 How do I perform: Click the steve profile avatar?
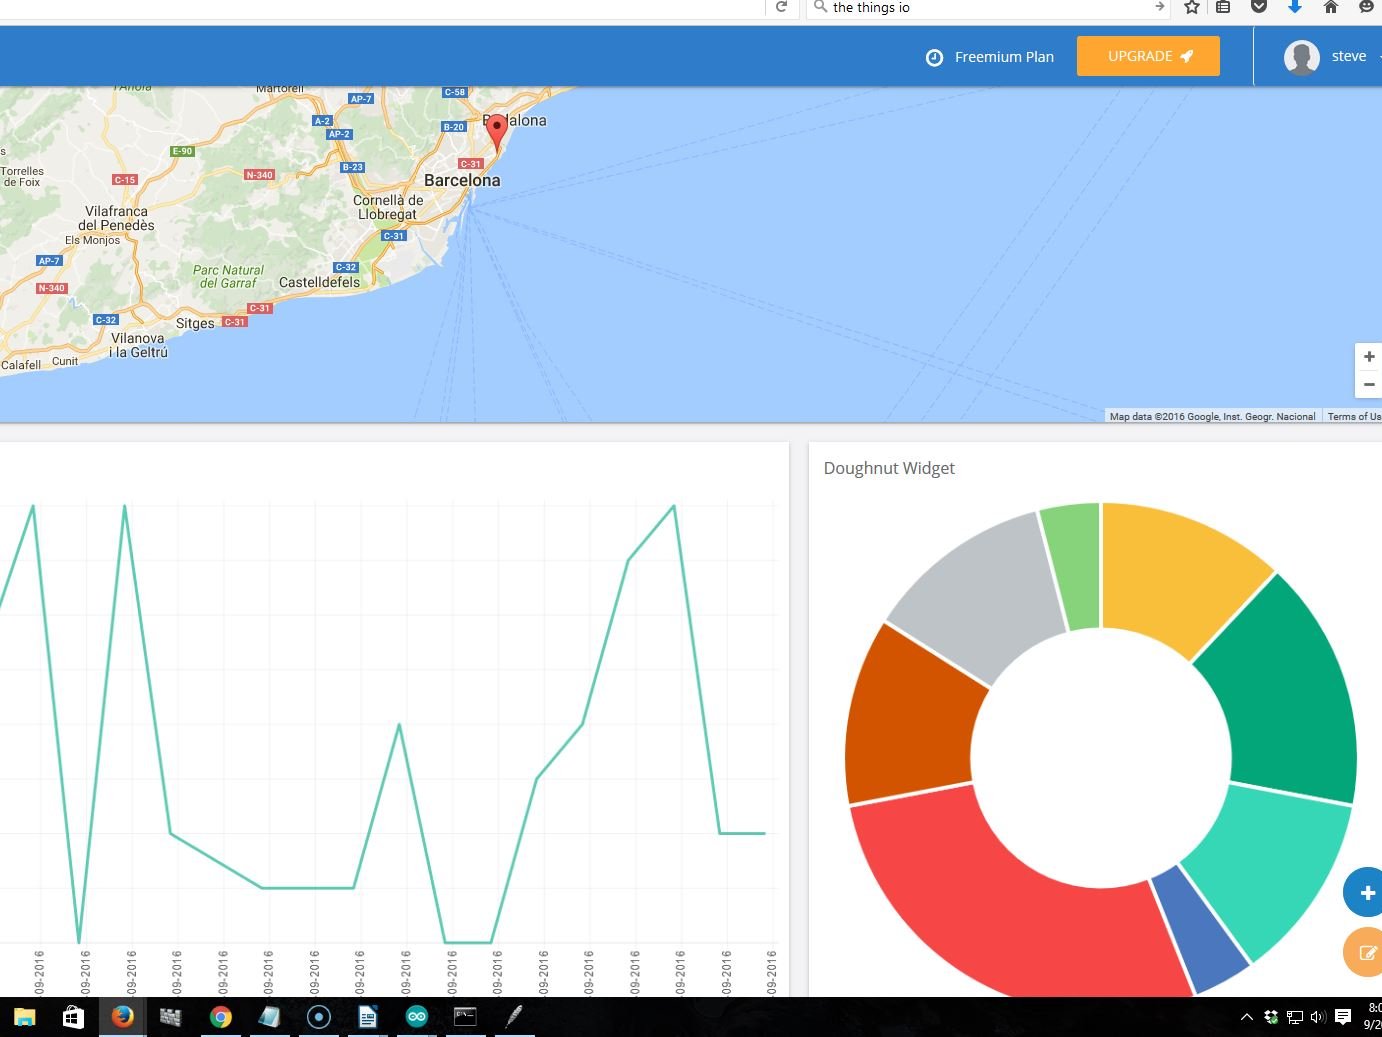(1301, 57)
